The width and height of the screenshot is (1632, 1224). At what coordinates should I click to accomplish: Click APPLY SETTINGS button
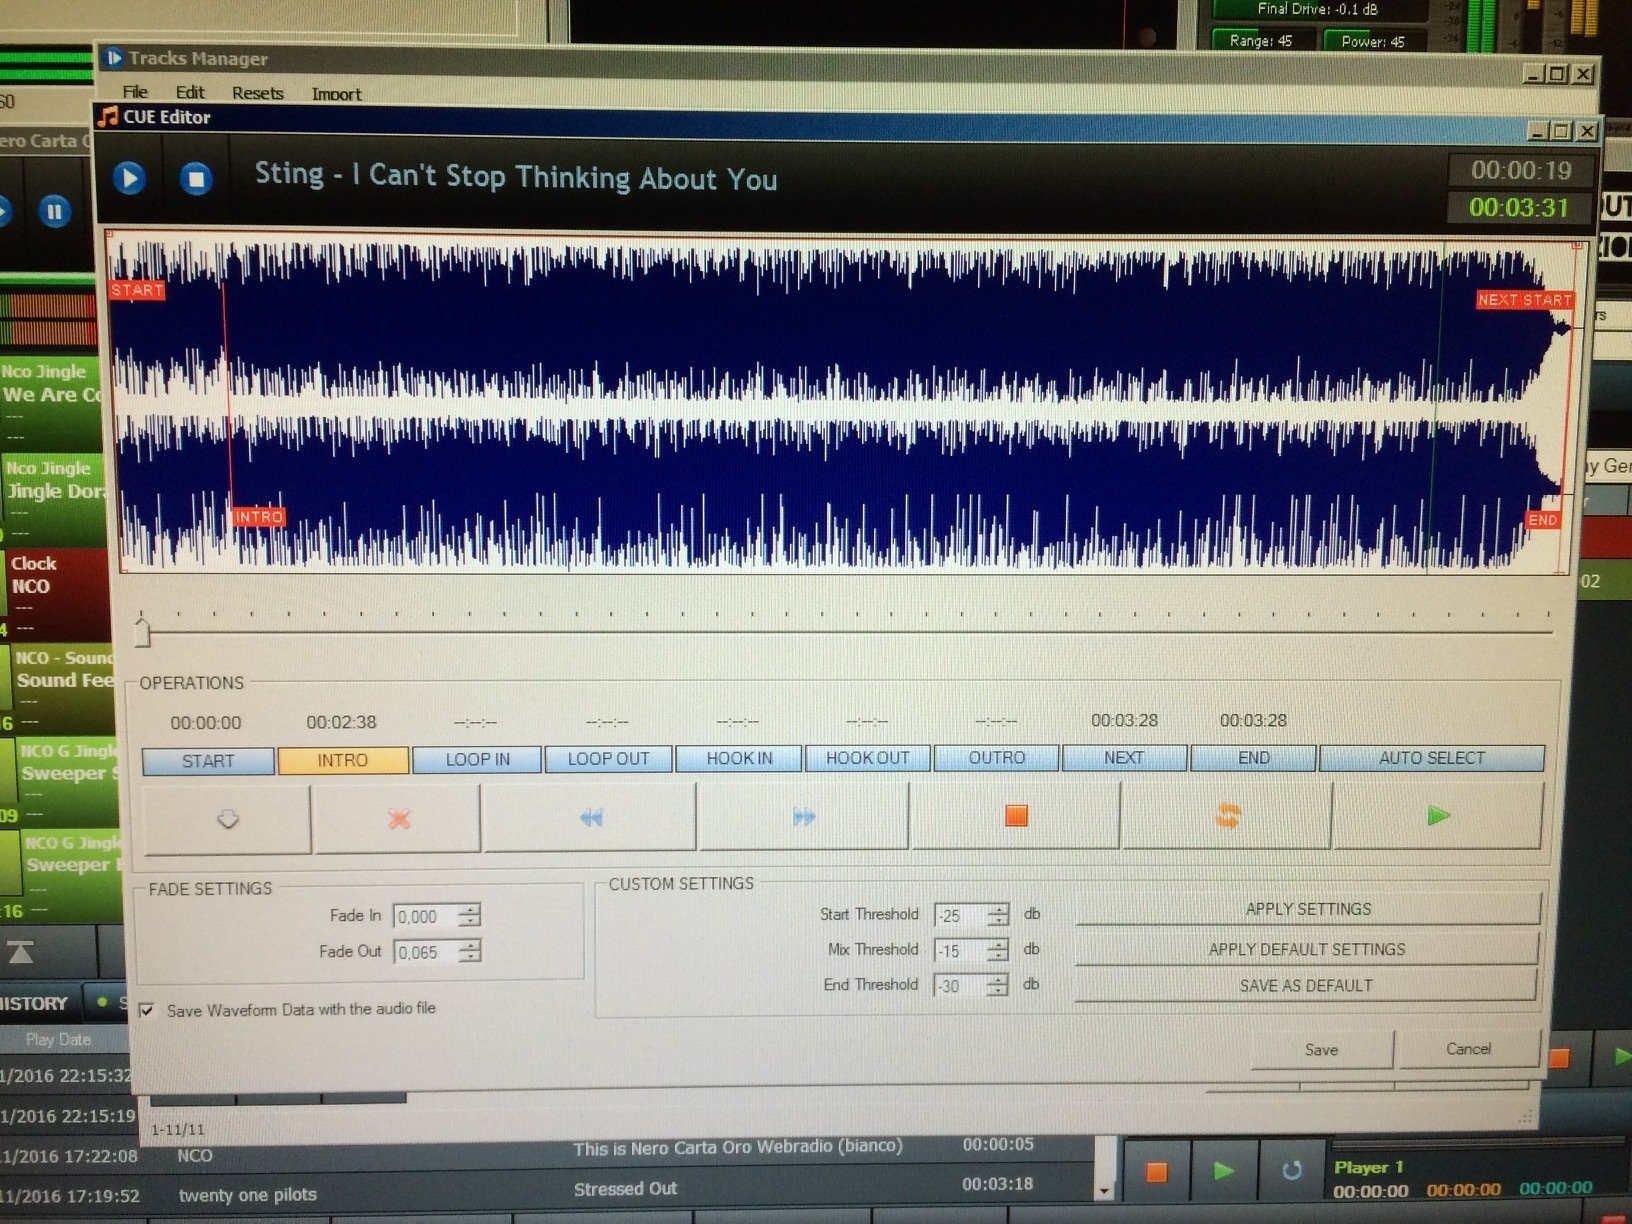[1308, 909]
